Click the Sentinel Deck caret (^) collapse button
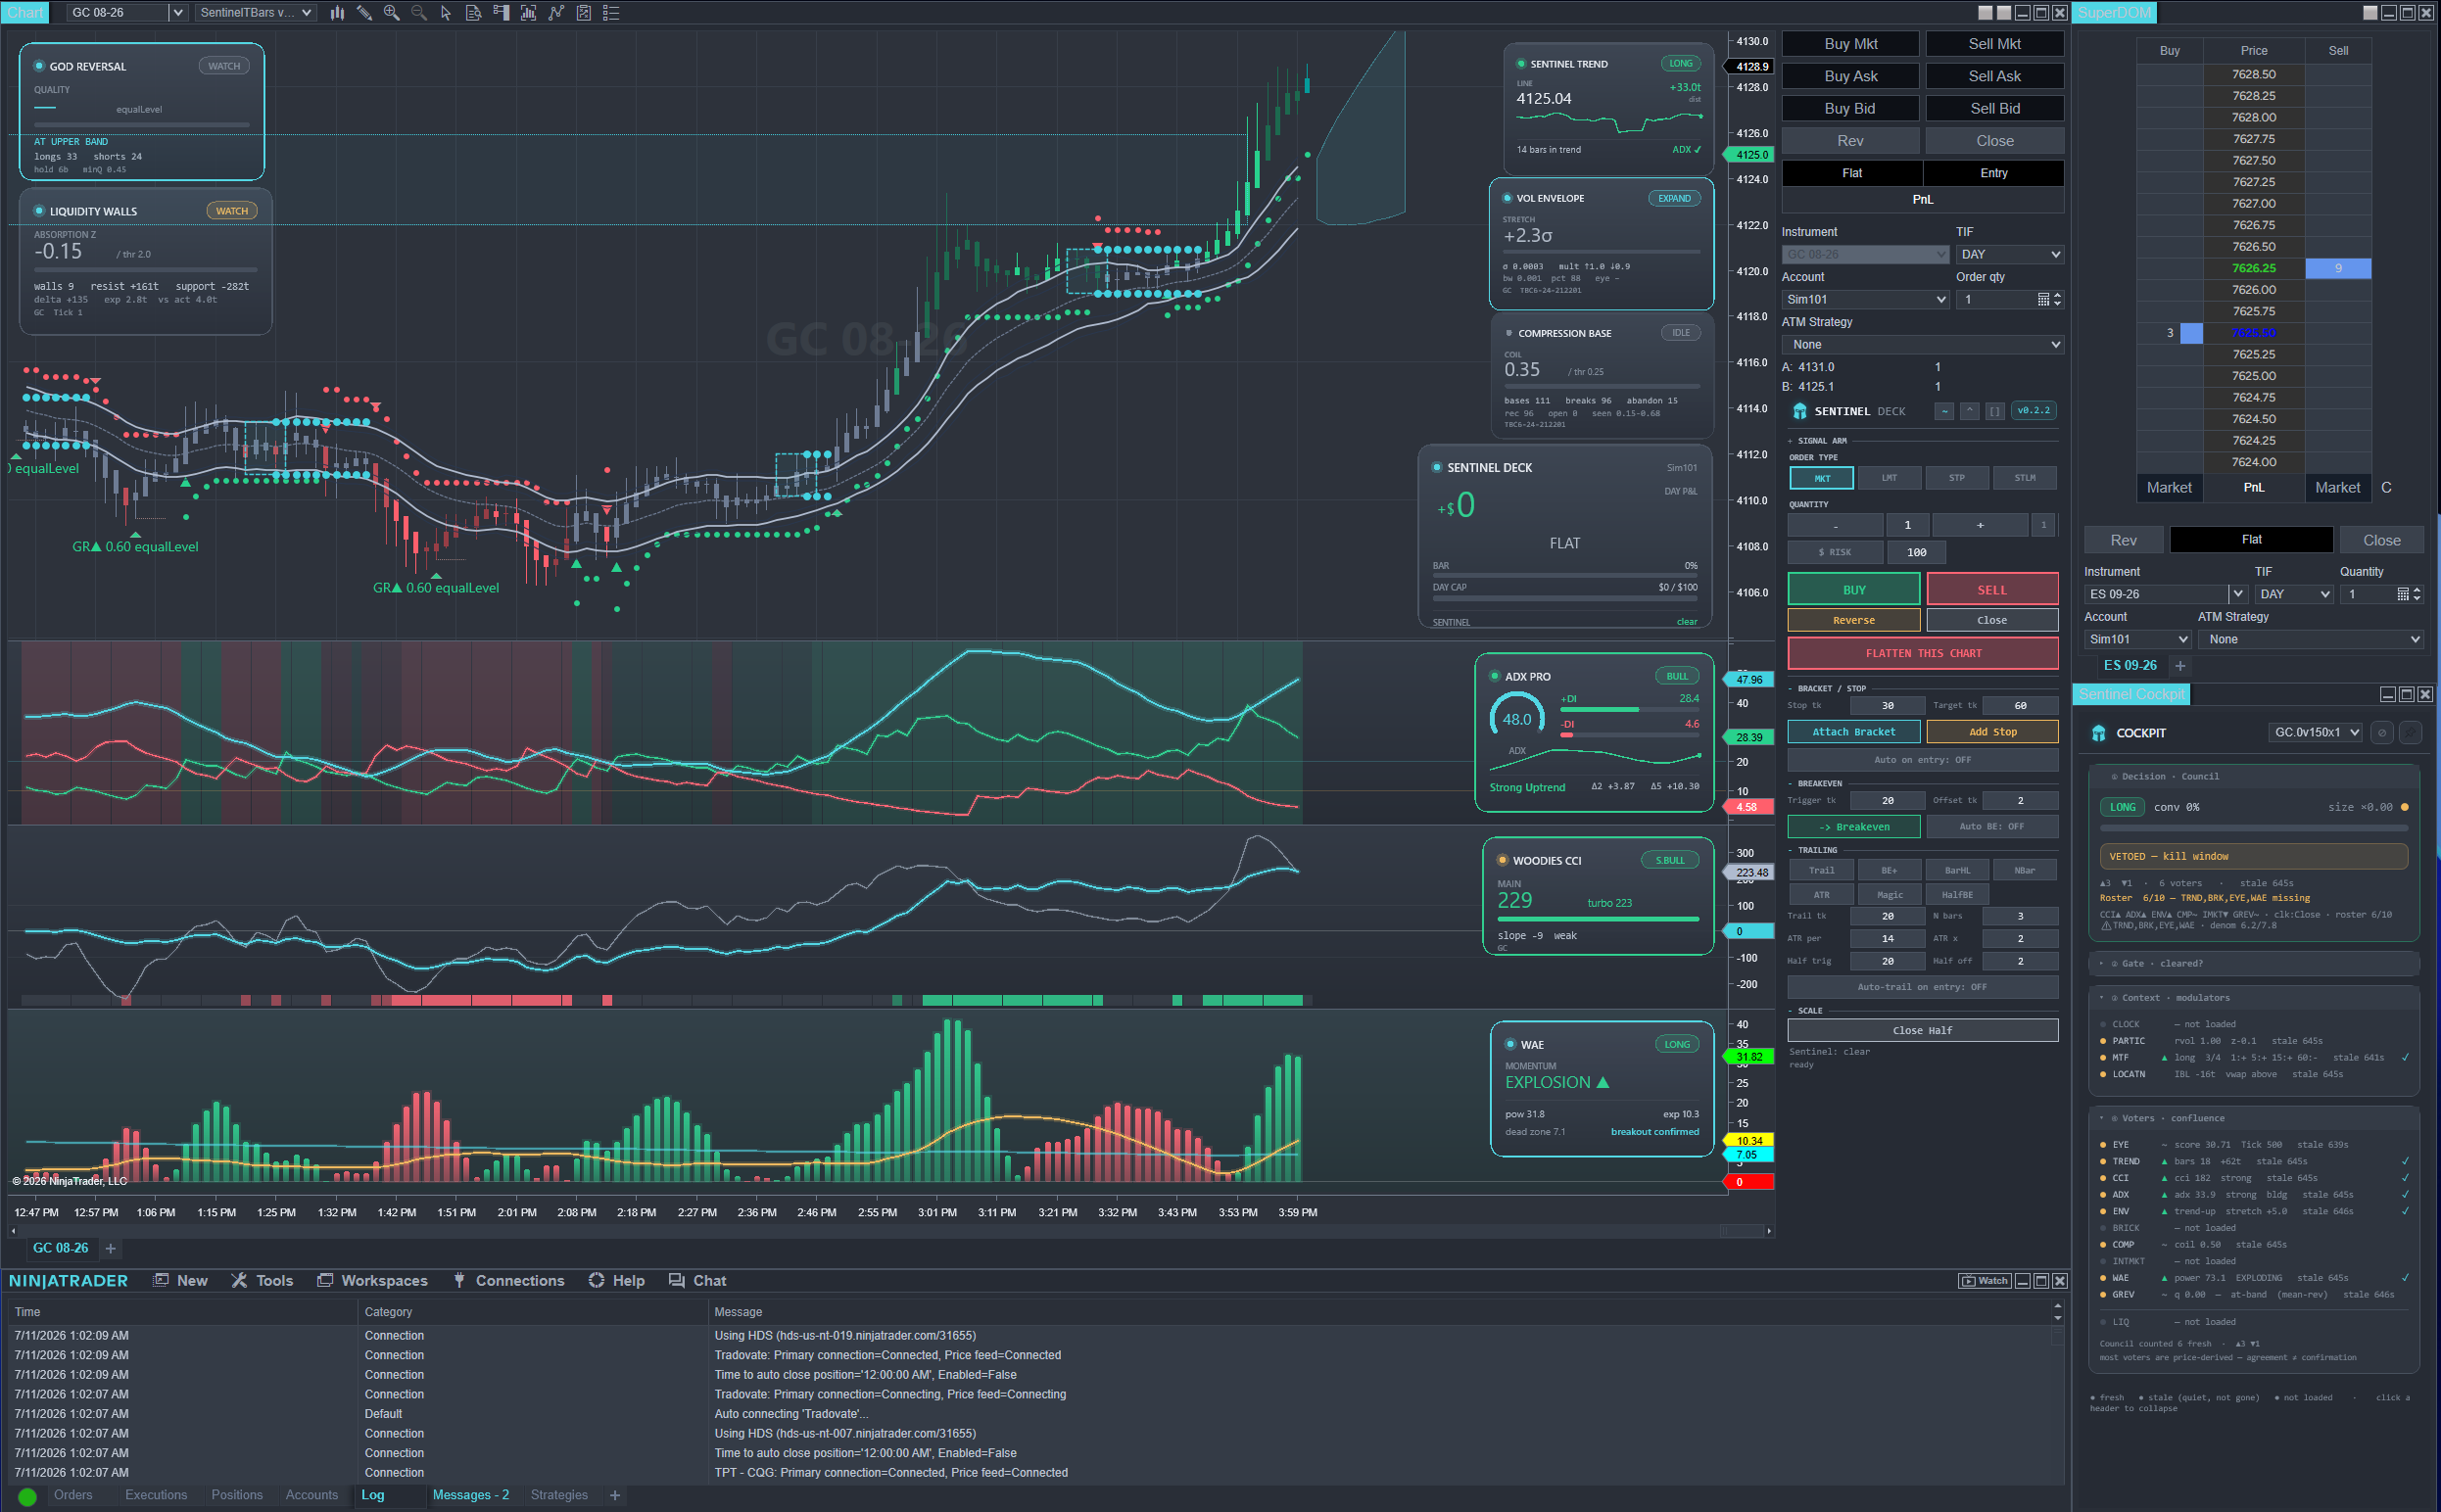Screen dimensions: 2441x1512 pos(1969,411)
